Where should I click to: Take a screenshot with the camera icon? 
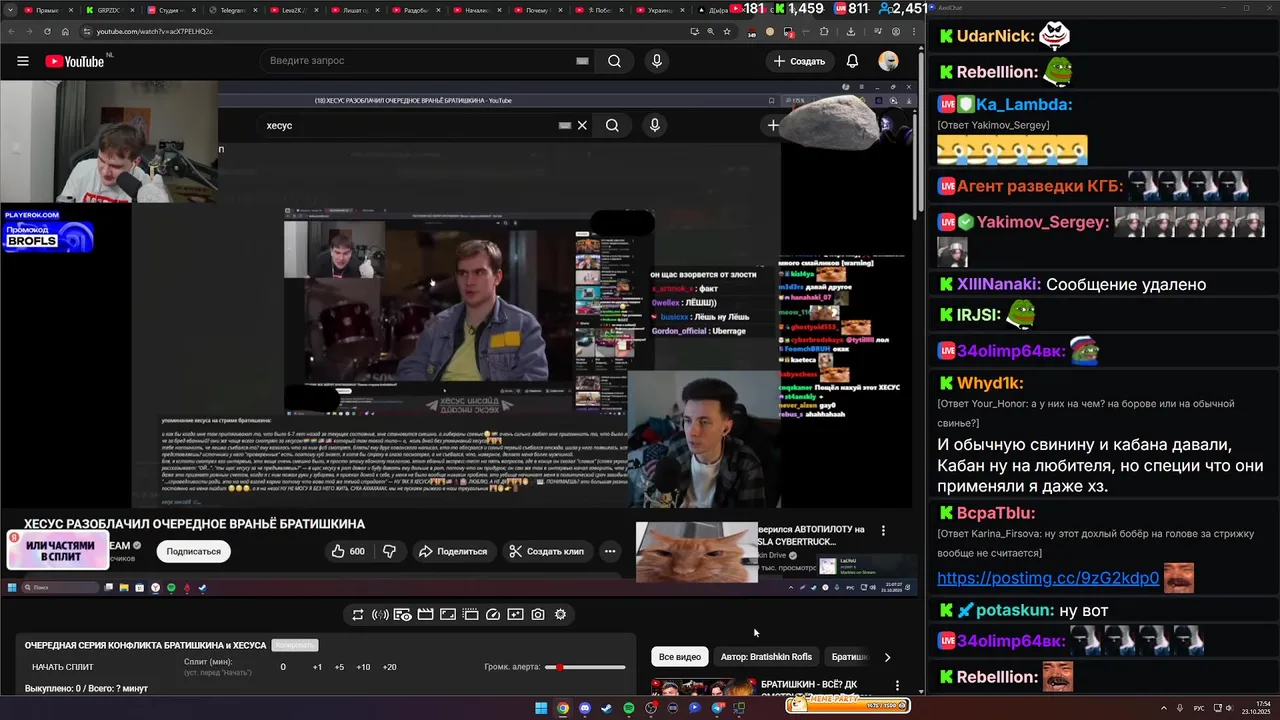tap(538, 614)
